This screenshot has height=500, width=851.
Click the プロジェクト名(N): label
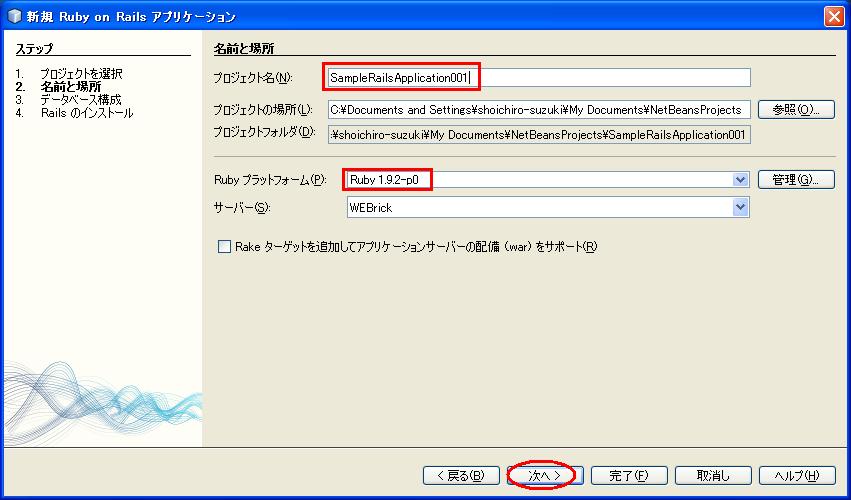click(x=253, y=78)
